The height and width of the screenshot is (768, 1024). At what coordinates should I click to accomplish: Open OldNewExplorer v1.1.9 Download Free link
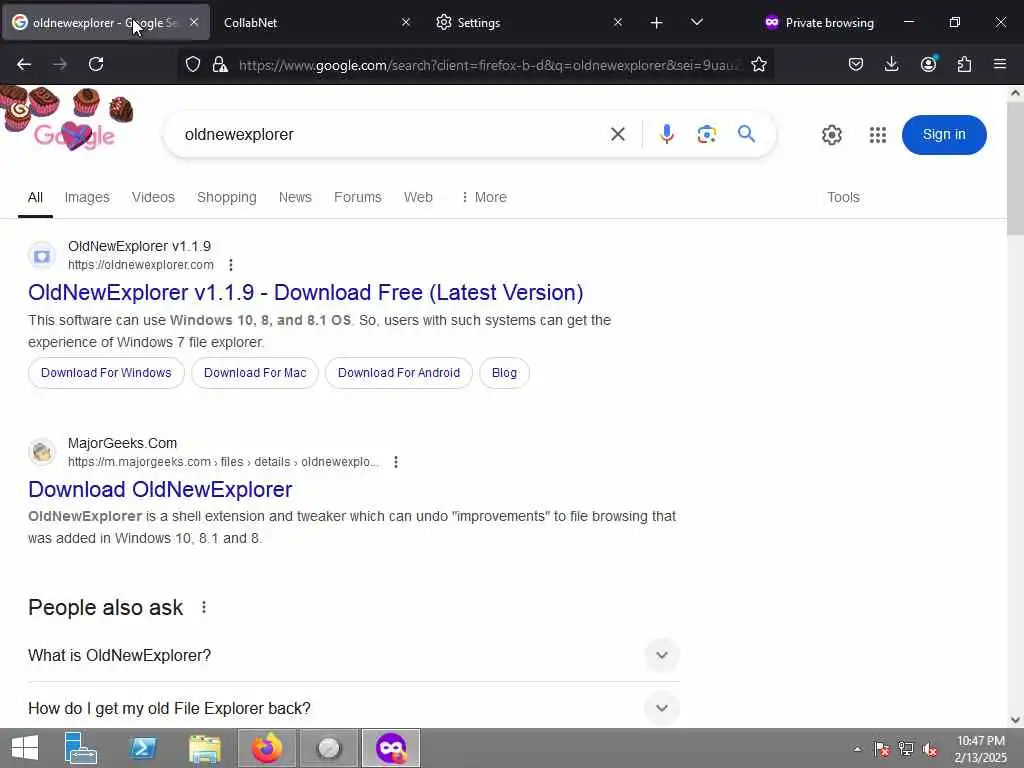[306, 293]
